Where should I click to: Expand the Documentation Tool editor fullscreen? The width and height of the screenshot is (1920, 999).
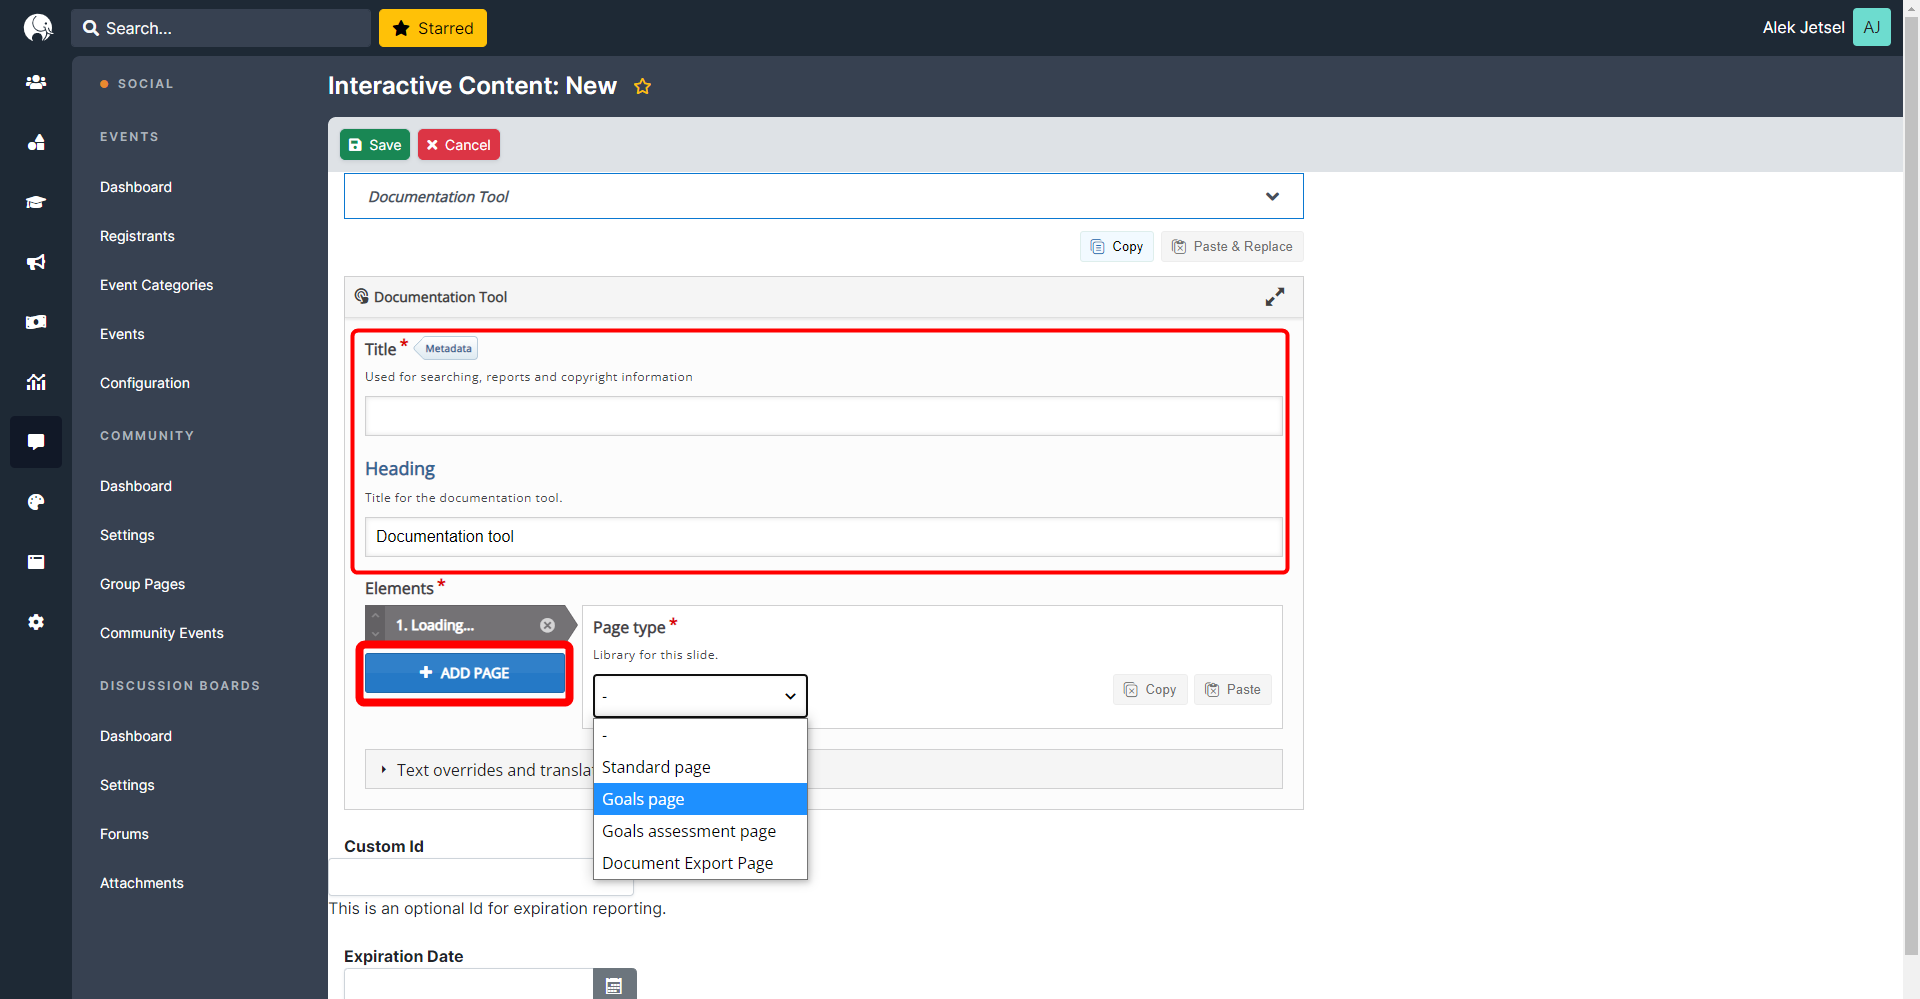pos(1274,296)
